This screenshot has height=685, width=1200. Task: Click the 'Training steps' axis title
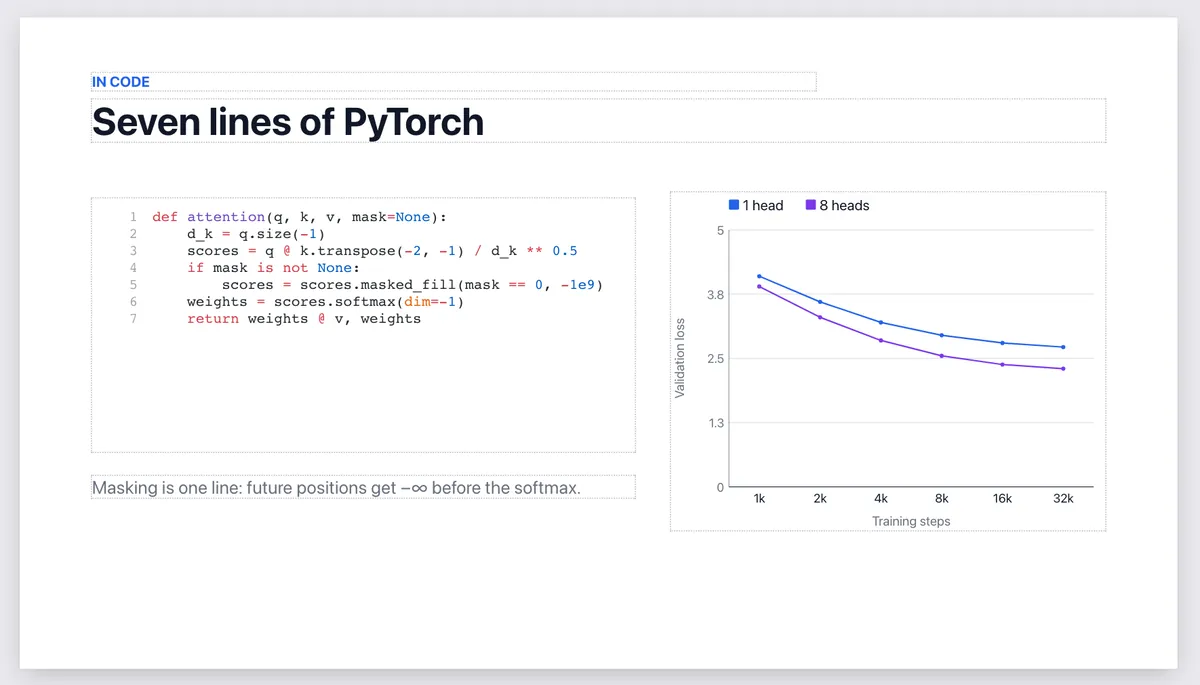tap(911, 521)
